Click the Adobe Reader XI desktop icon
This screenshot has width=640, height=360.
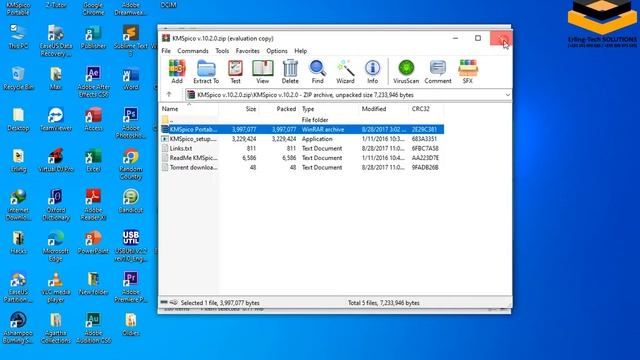coord(93,204)
